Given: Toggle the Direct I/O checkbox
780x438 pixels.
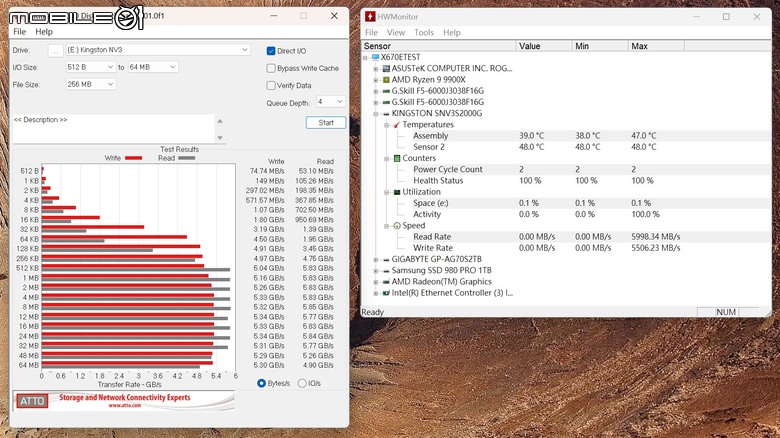Looking at the screenshot, I should tap(271, 51).
